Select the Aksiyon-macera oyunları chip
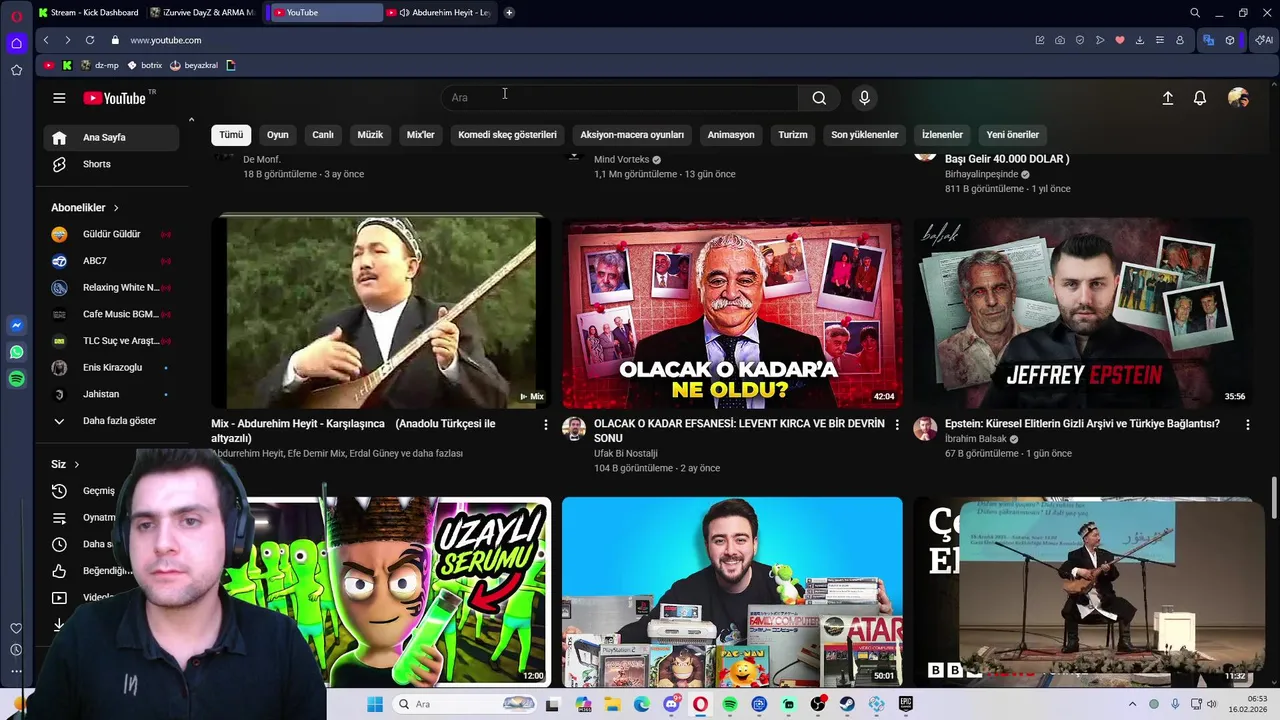Image resolution: width=1280 pixels, height=720 pixels. [632, 134]
